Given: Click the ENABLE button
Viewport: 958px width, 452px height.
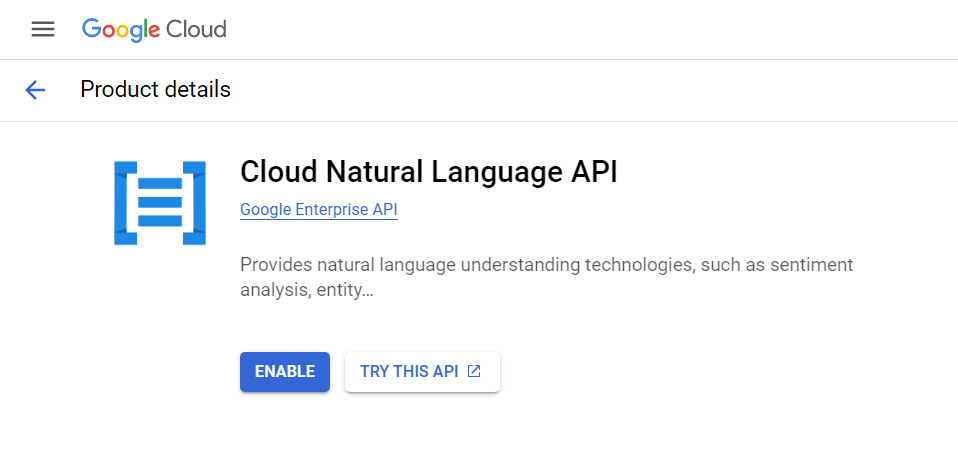Looking at the screenshot, I should click(285, 371).
